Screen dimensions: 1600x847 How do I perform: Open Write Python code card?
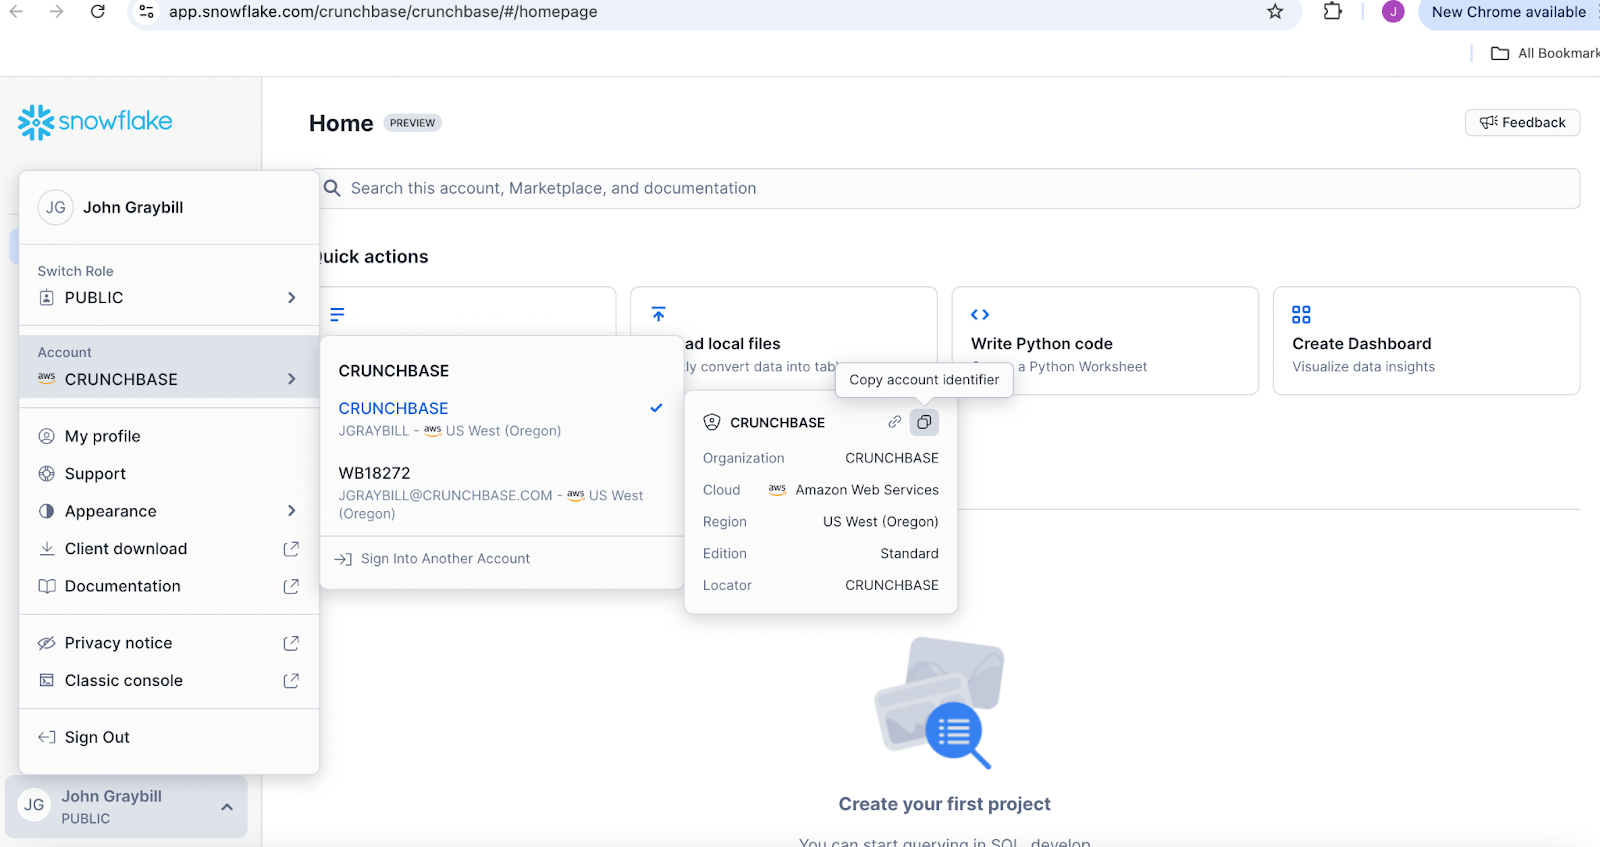click(x=1105, y=341)
